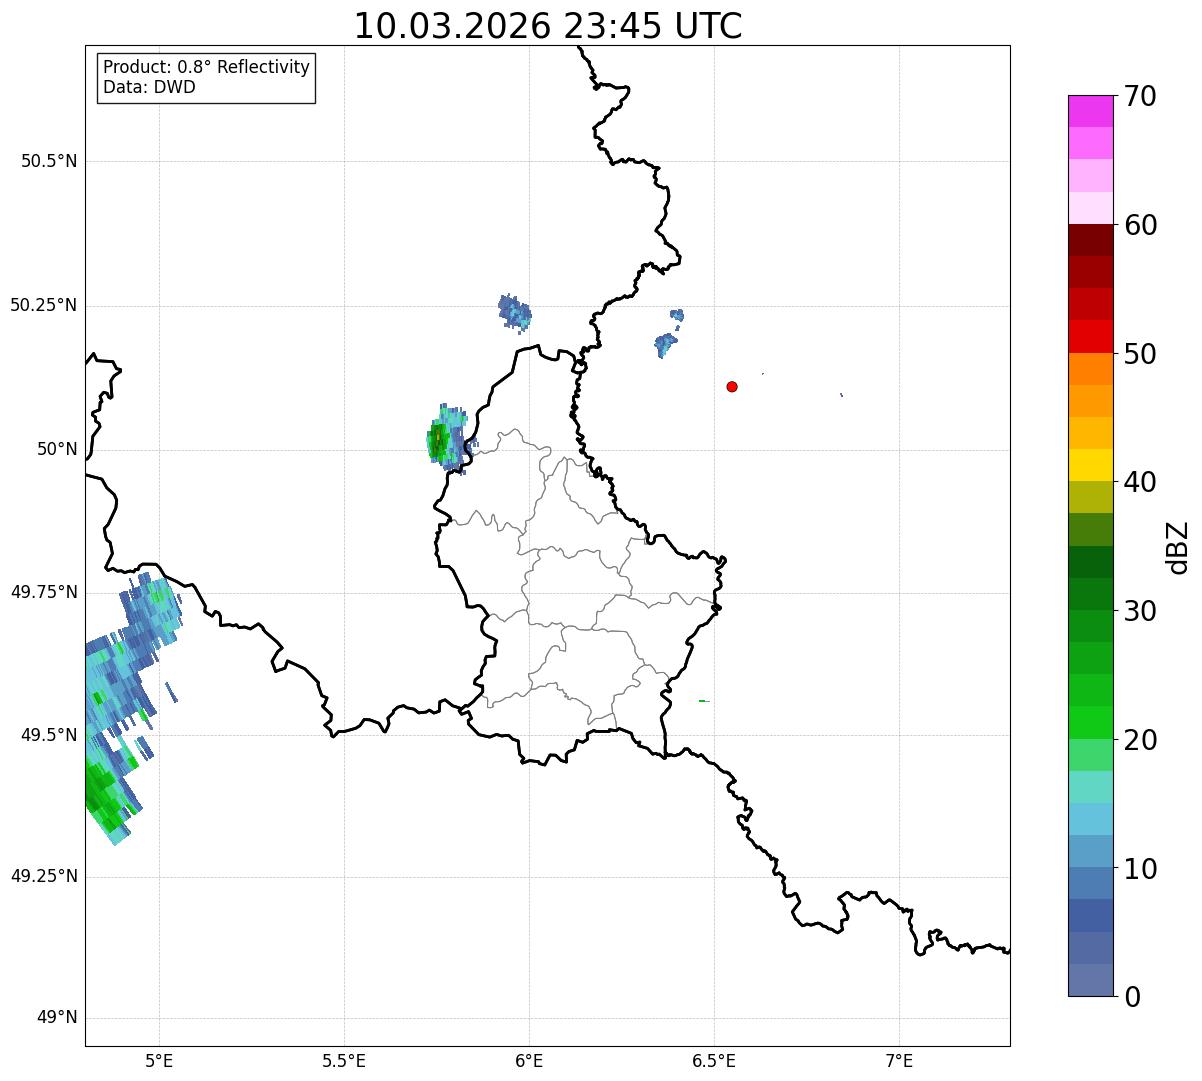The image size is (1202, 1081).
Task: Click the green radar echo near 50°N
Action: pyautogui.click(x=445, y=439)
